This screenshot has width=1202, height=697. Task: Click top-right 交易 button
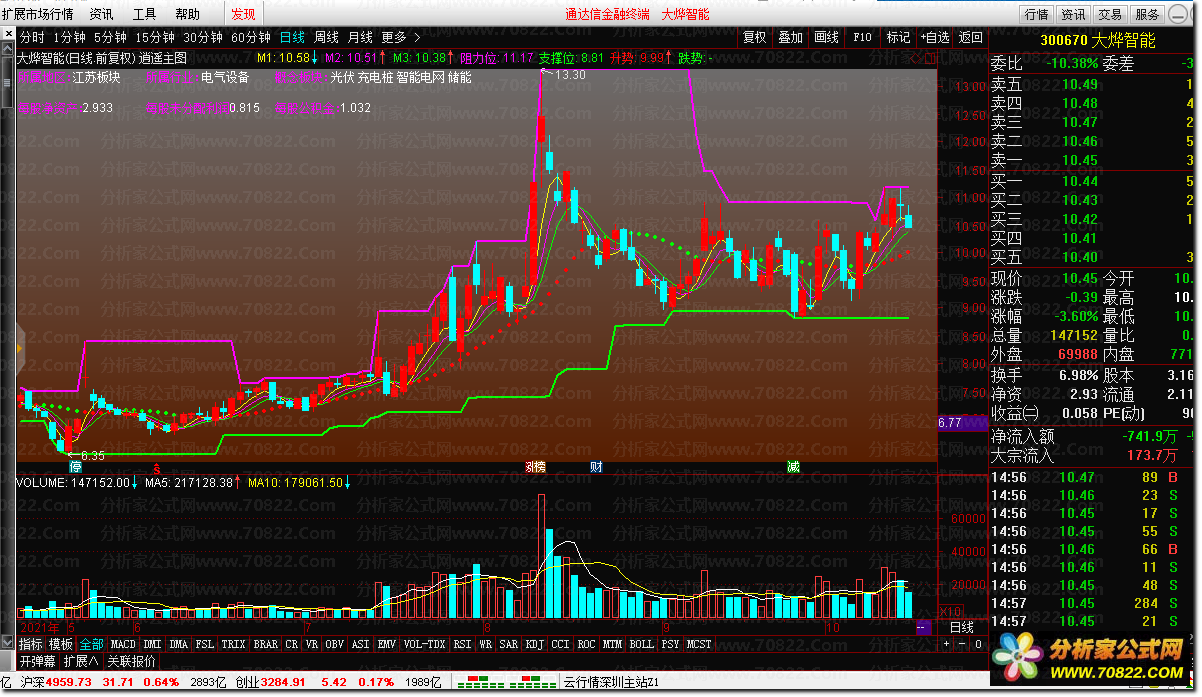coord(1109,14)
